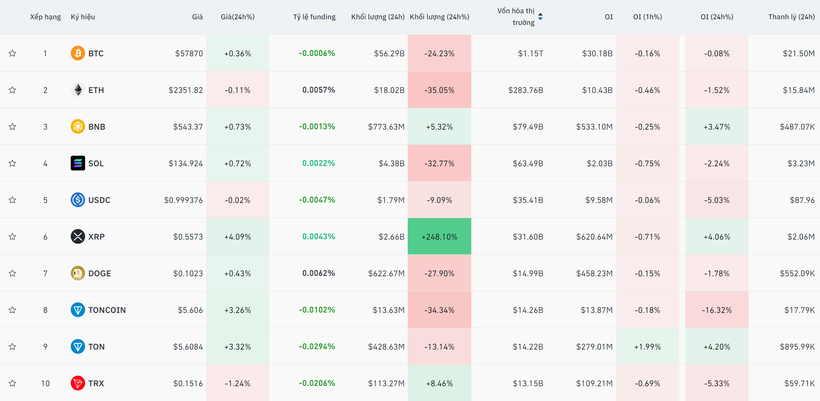This screenshot has width=820, height=401.
Task: Toggle the favorite star for BTC
Action: (12, 53)
